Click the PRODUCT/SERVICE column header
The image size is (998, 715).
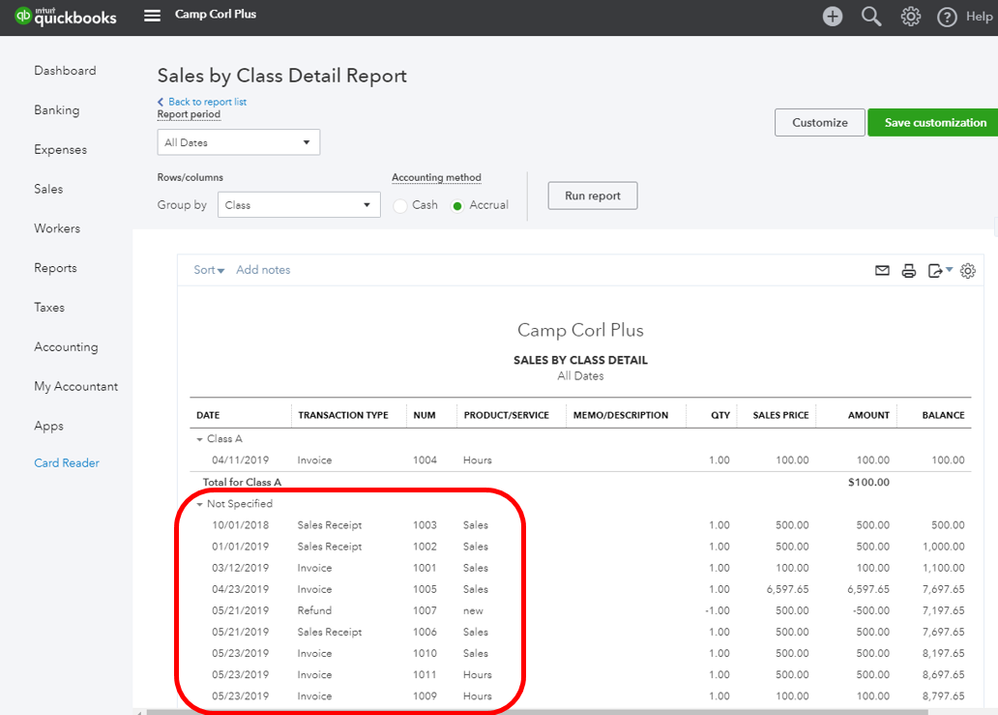[x=506, y=415]
